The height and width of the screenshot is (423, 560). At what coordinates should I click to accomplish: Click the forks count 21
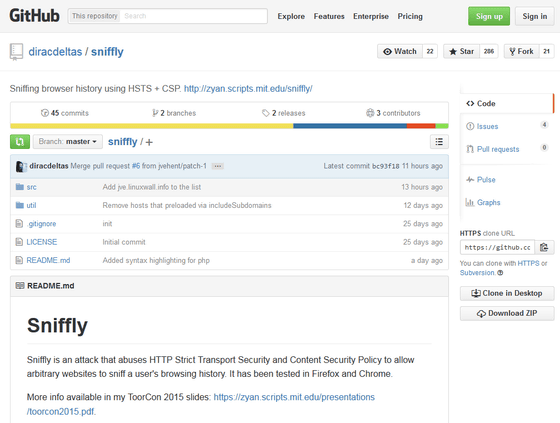(x=546, y=51)
